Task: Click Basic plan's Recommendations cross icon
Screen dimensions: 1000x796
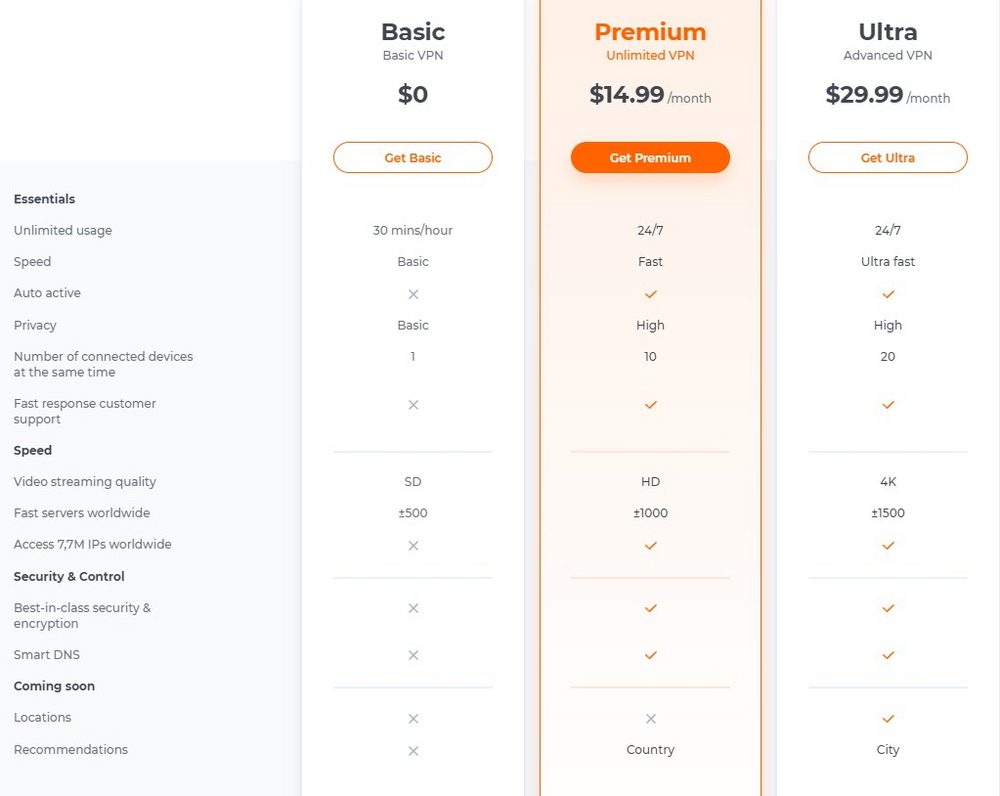Action: pyautogui.click(x=413, y=750)
